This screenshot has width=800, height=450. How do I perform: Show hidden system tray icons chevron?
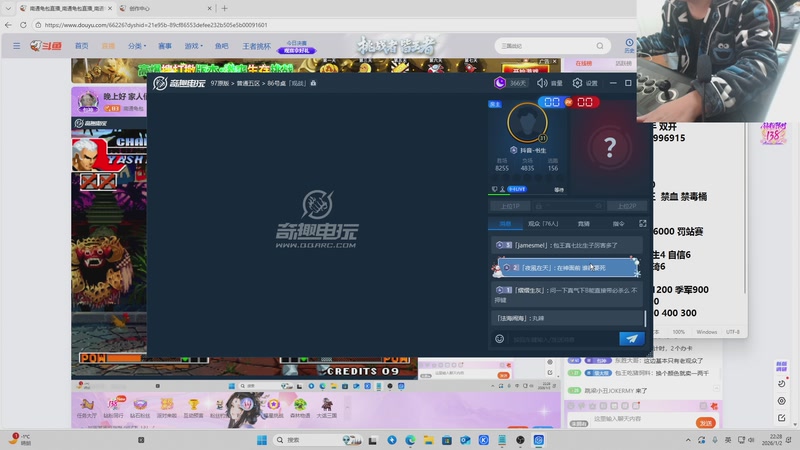(x=688, y=440)
